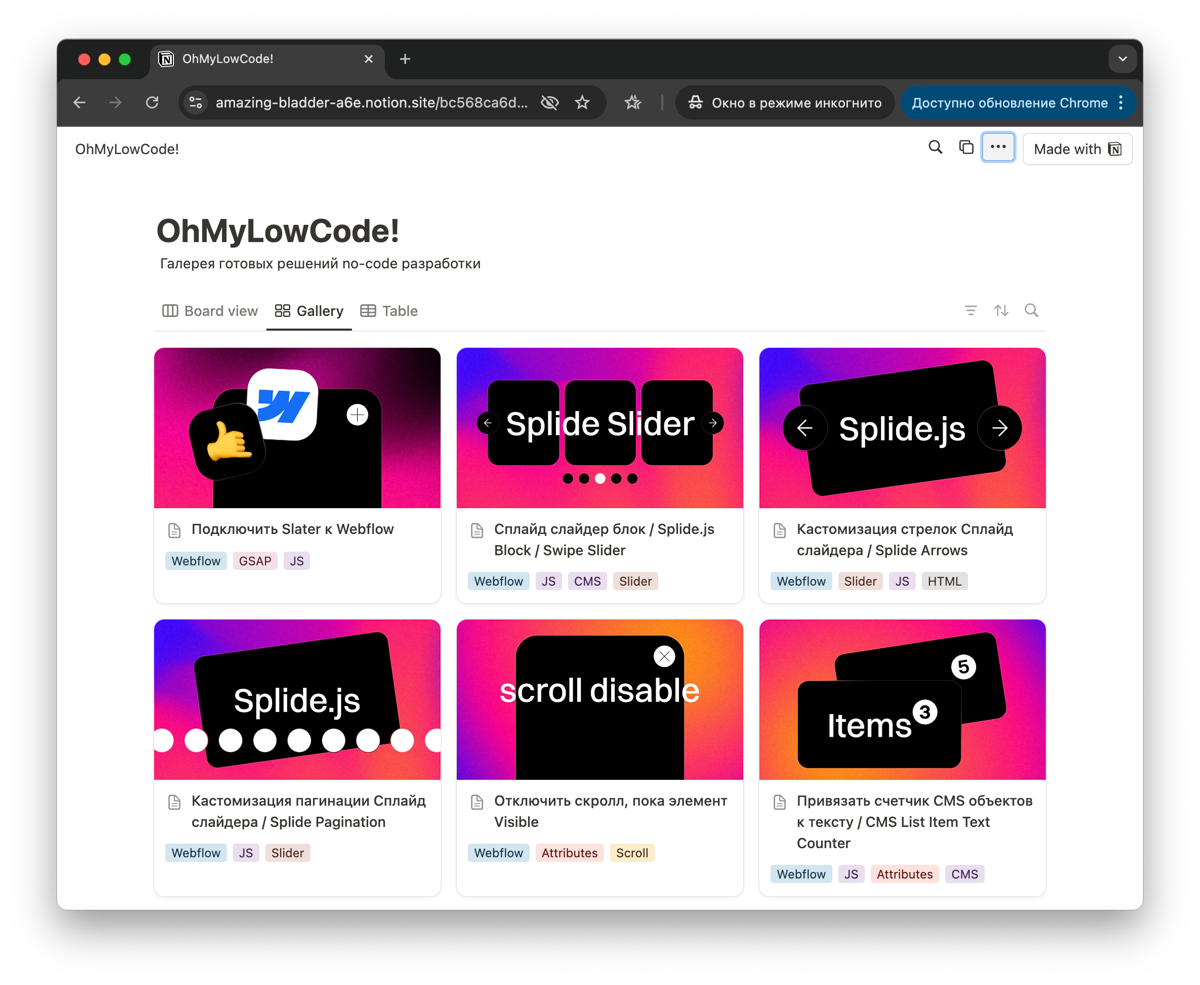Screen dimensions: 1200x985
Task: Open the Items counter card thumbnail
Action: pos(902,700)
